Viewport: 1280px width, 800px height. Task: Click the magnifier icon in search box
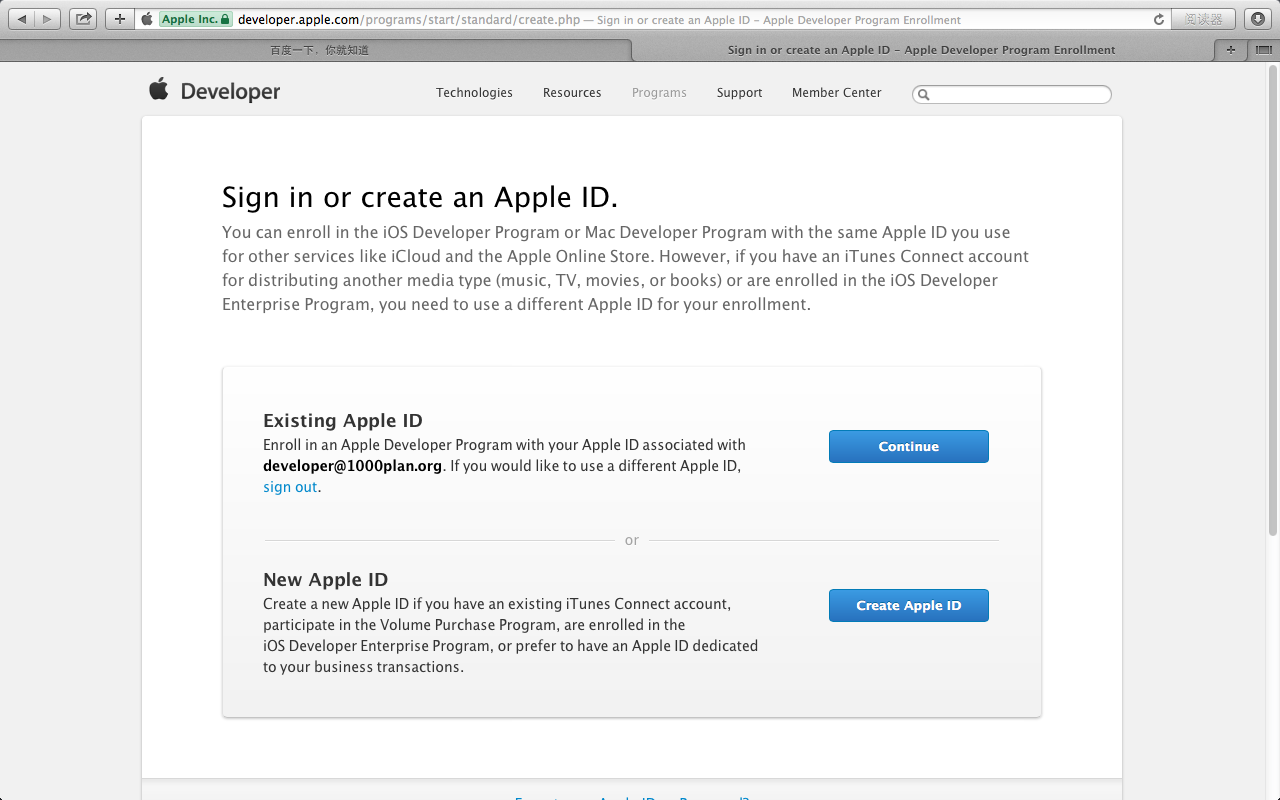click(x=924, y=94)
